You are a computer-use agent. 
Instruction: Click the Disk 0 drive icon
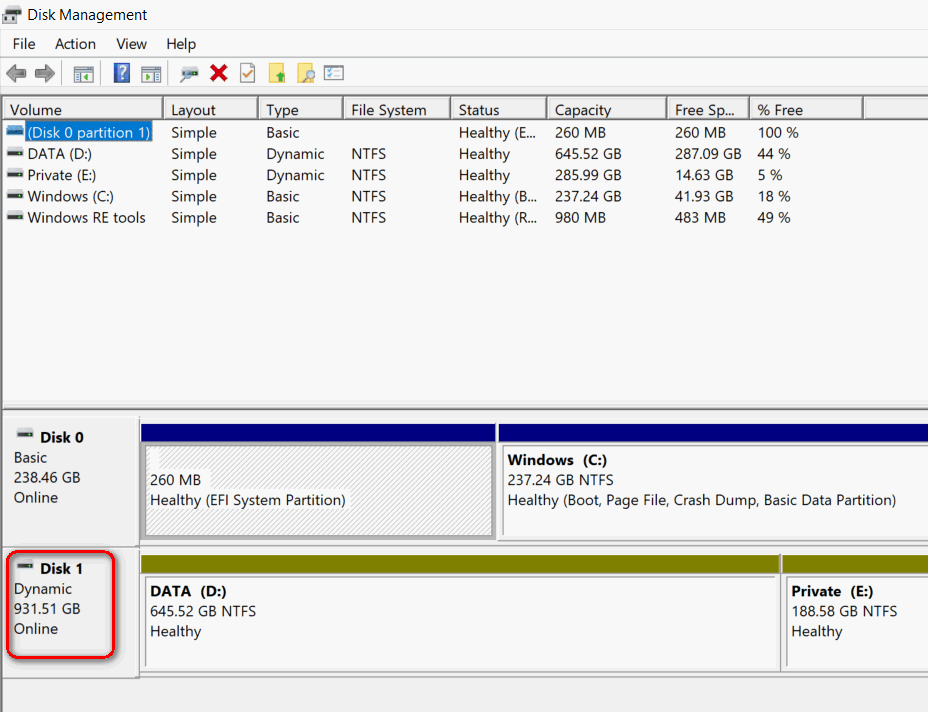(x=25, y=435)
